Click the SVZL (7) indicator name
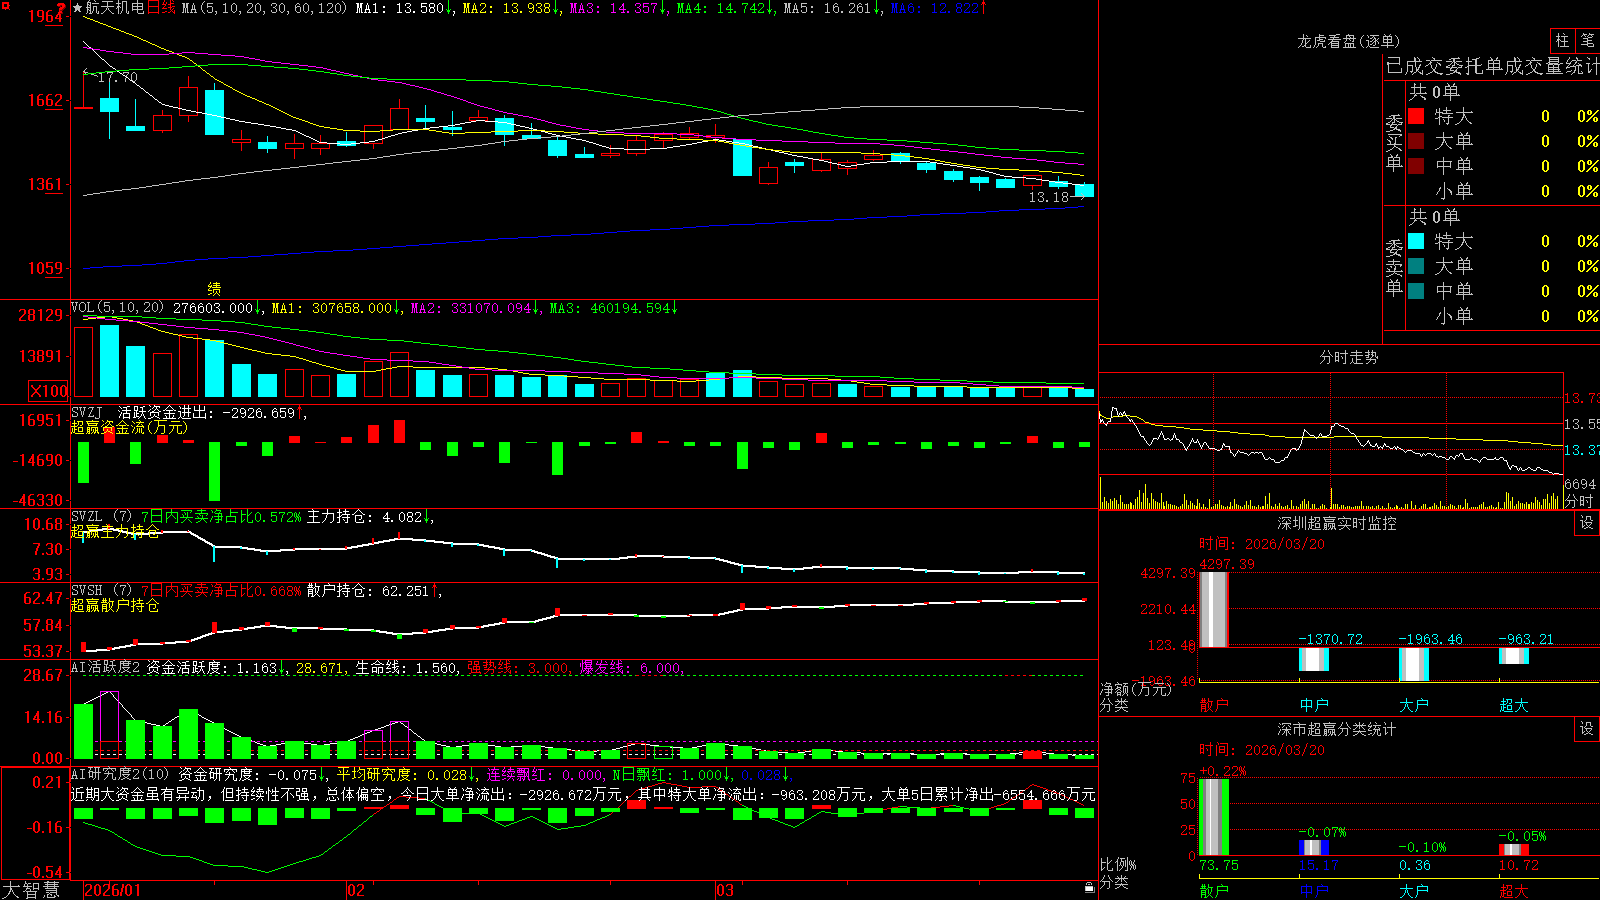1600x900 pixels. pos(102,517)
